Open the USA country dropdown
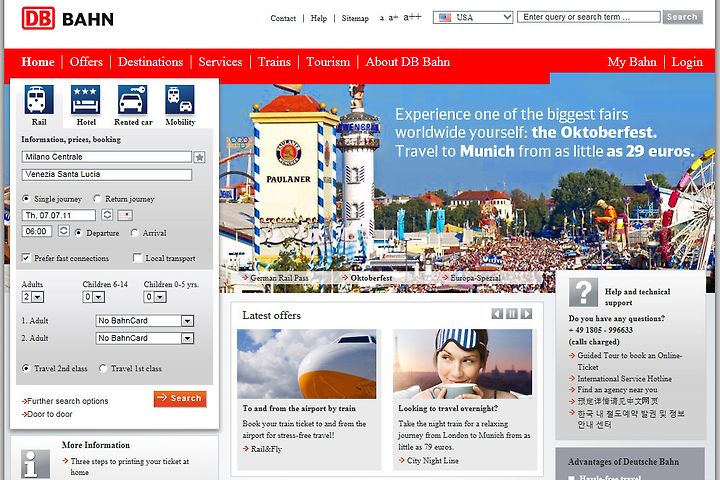720x480 pixels. (x=473, y=17)
